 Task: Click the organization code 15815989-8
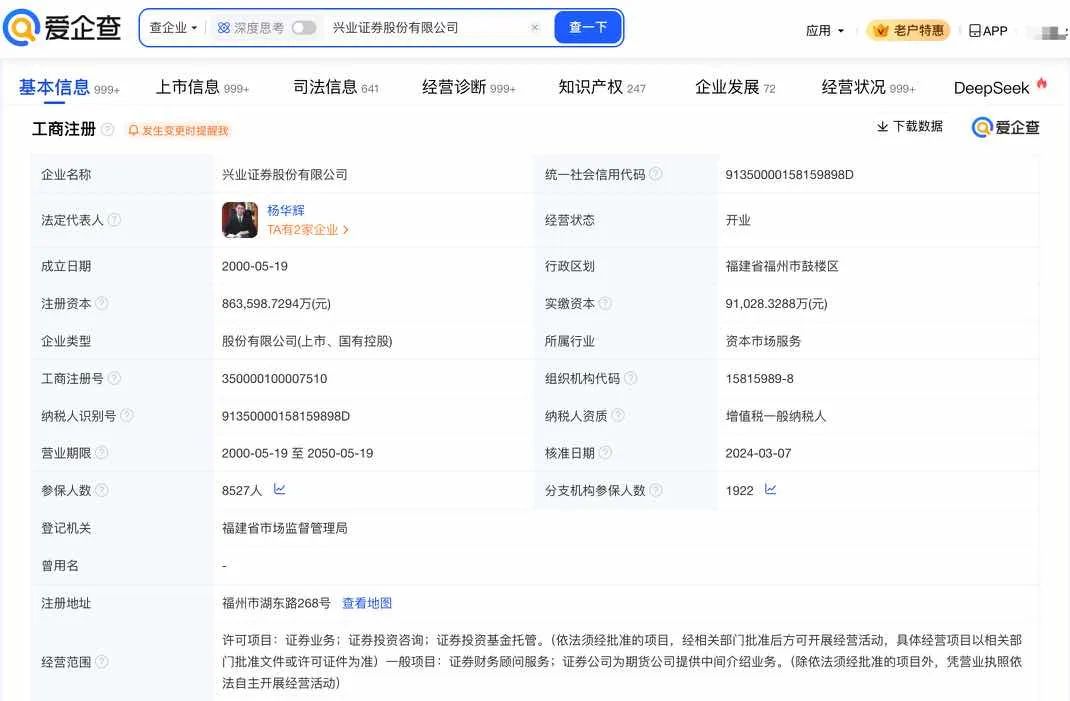coord(760,379)
